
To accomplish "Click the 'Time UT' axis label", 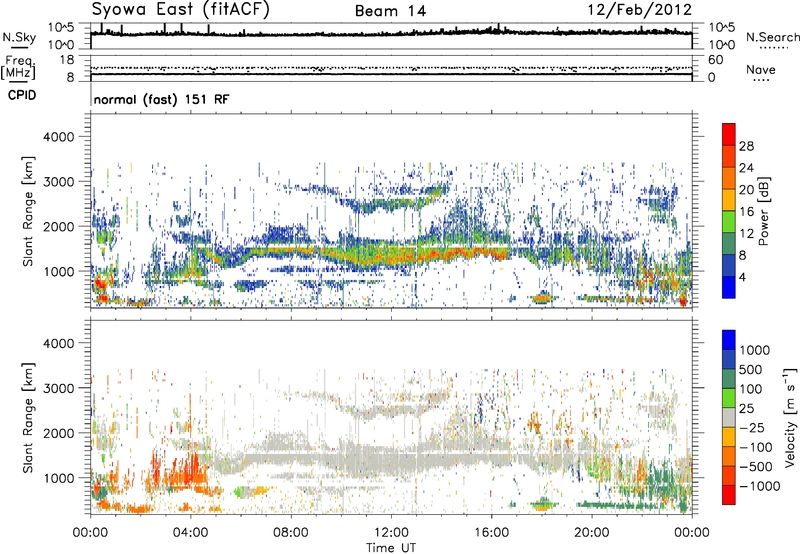I will click(391, 547).
